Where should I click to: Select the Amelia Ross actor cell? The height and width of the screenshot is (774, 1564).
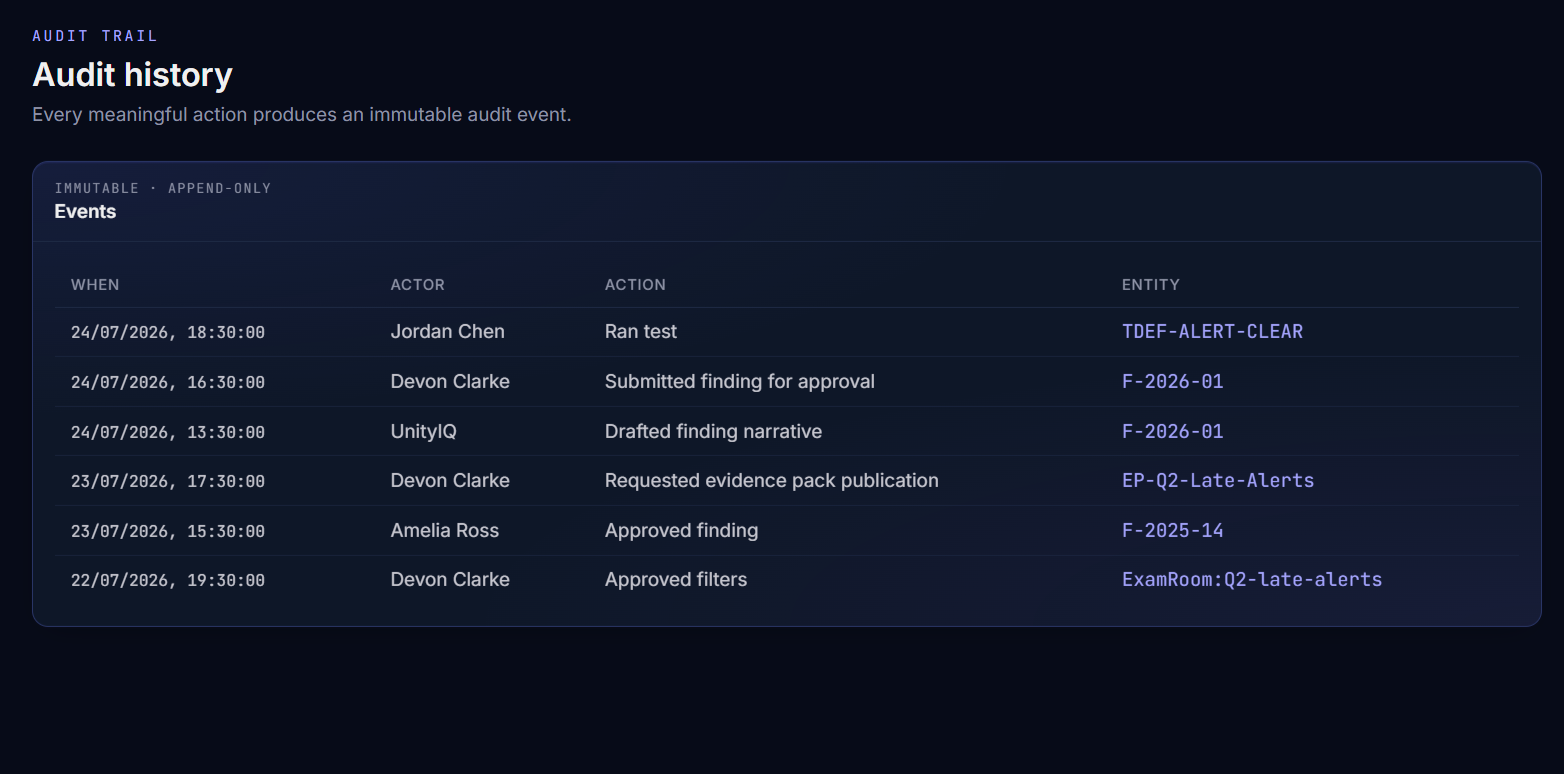pyautogui.click(x=445, y=531)
